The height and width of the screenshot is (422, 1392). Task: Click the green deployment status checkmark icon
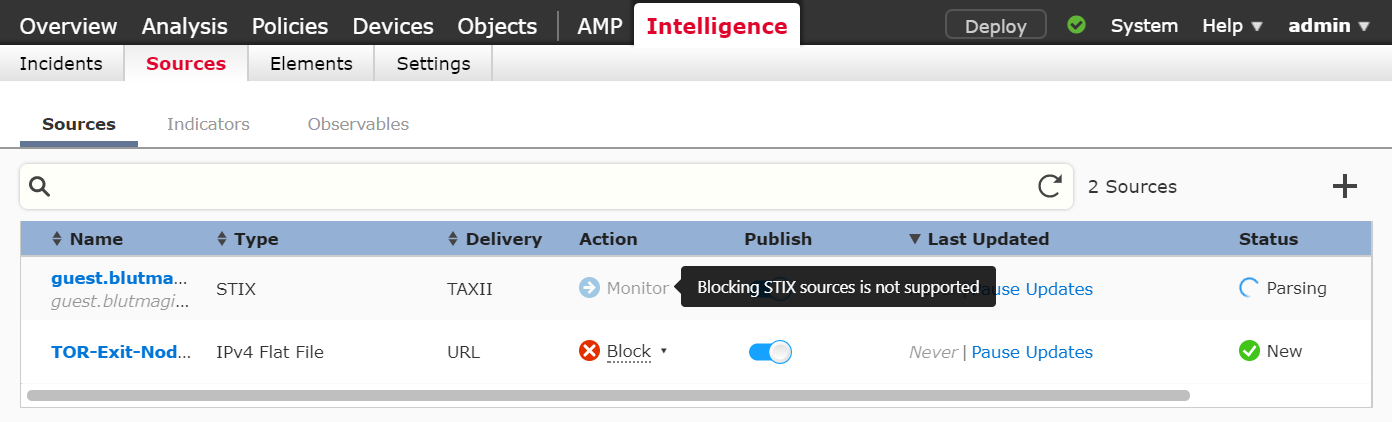click(1076, 25)
